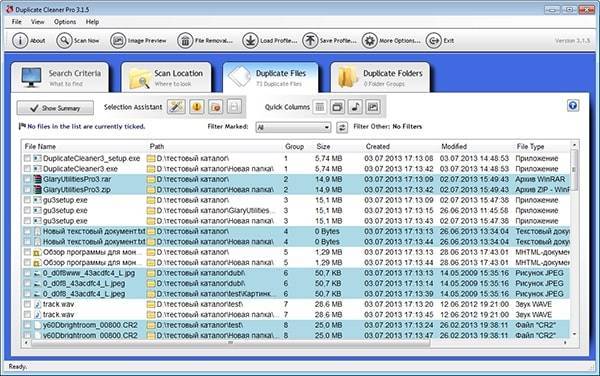The width and height of the screenshot is (600, 376).
Task: Open the Options menu
Action: (65, 22)
